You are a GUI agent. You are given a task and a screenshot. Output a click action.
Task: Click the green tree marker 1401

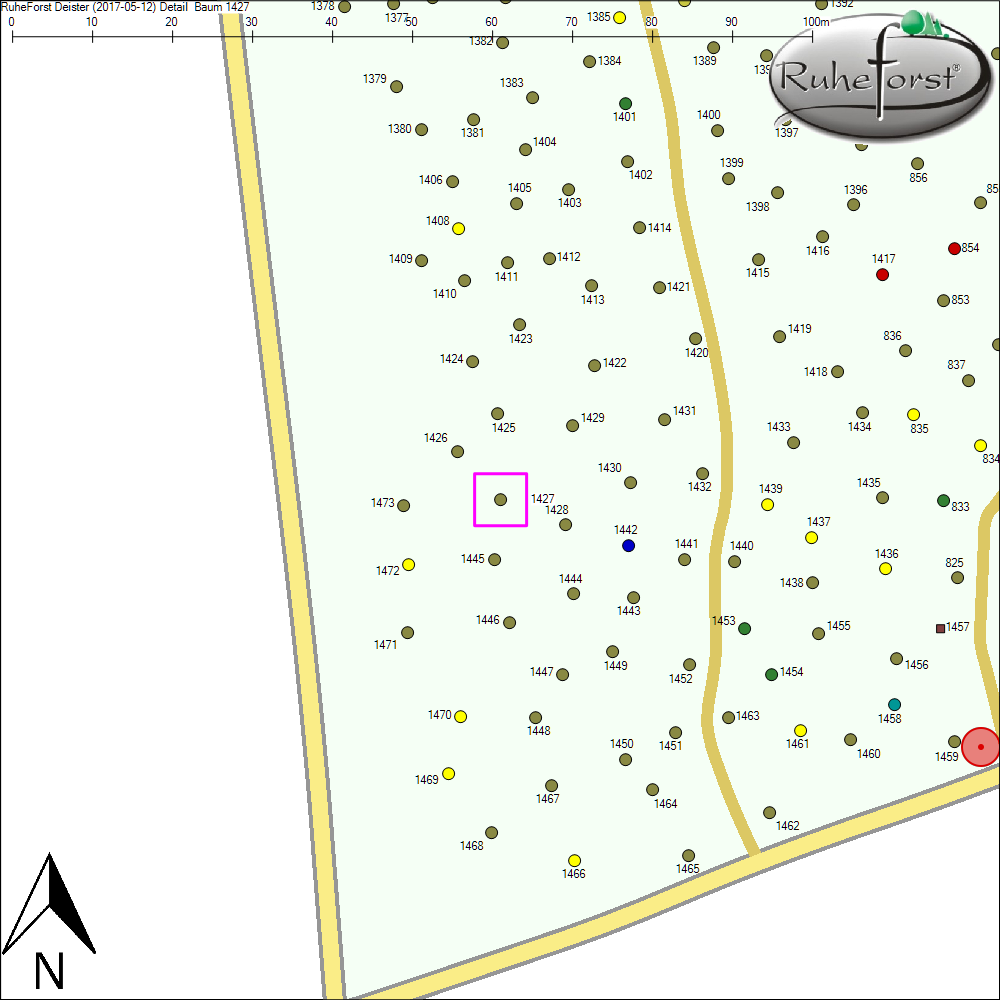point(625,103)
